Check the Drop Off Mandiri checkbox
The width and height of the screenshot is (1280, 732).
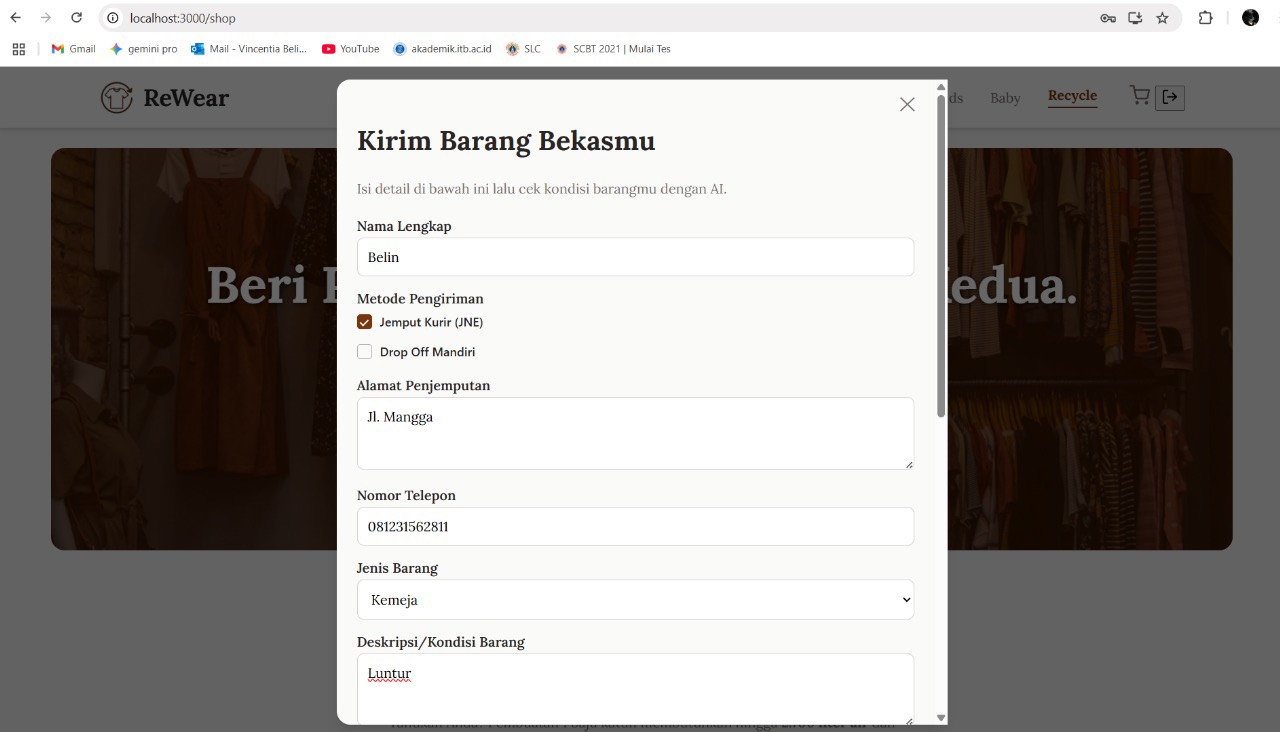(365, 352)
